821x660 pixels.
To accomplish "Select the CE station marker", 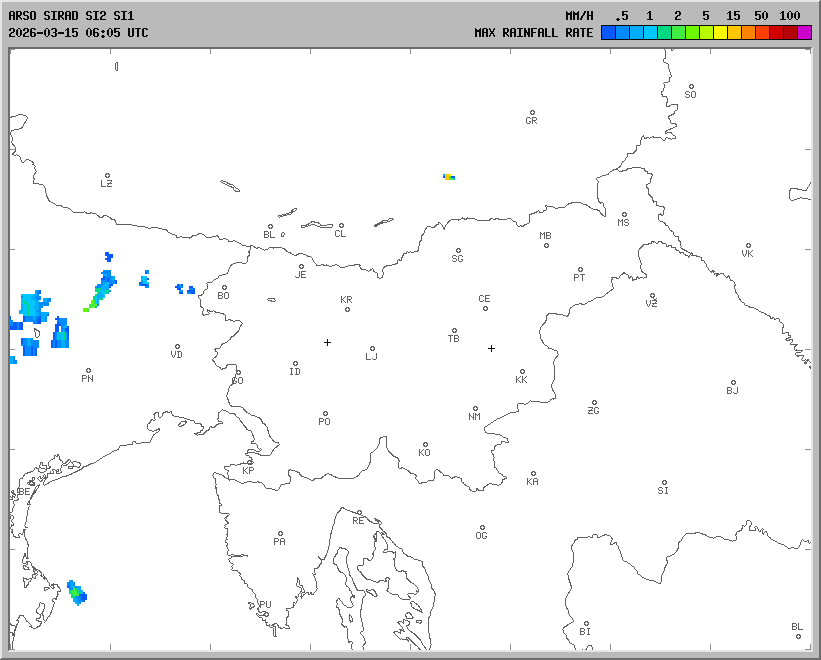I will (485, 308).
